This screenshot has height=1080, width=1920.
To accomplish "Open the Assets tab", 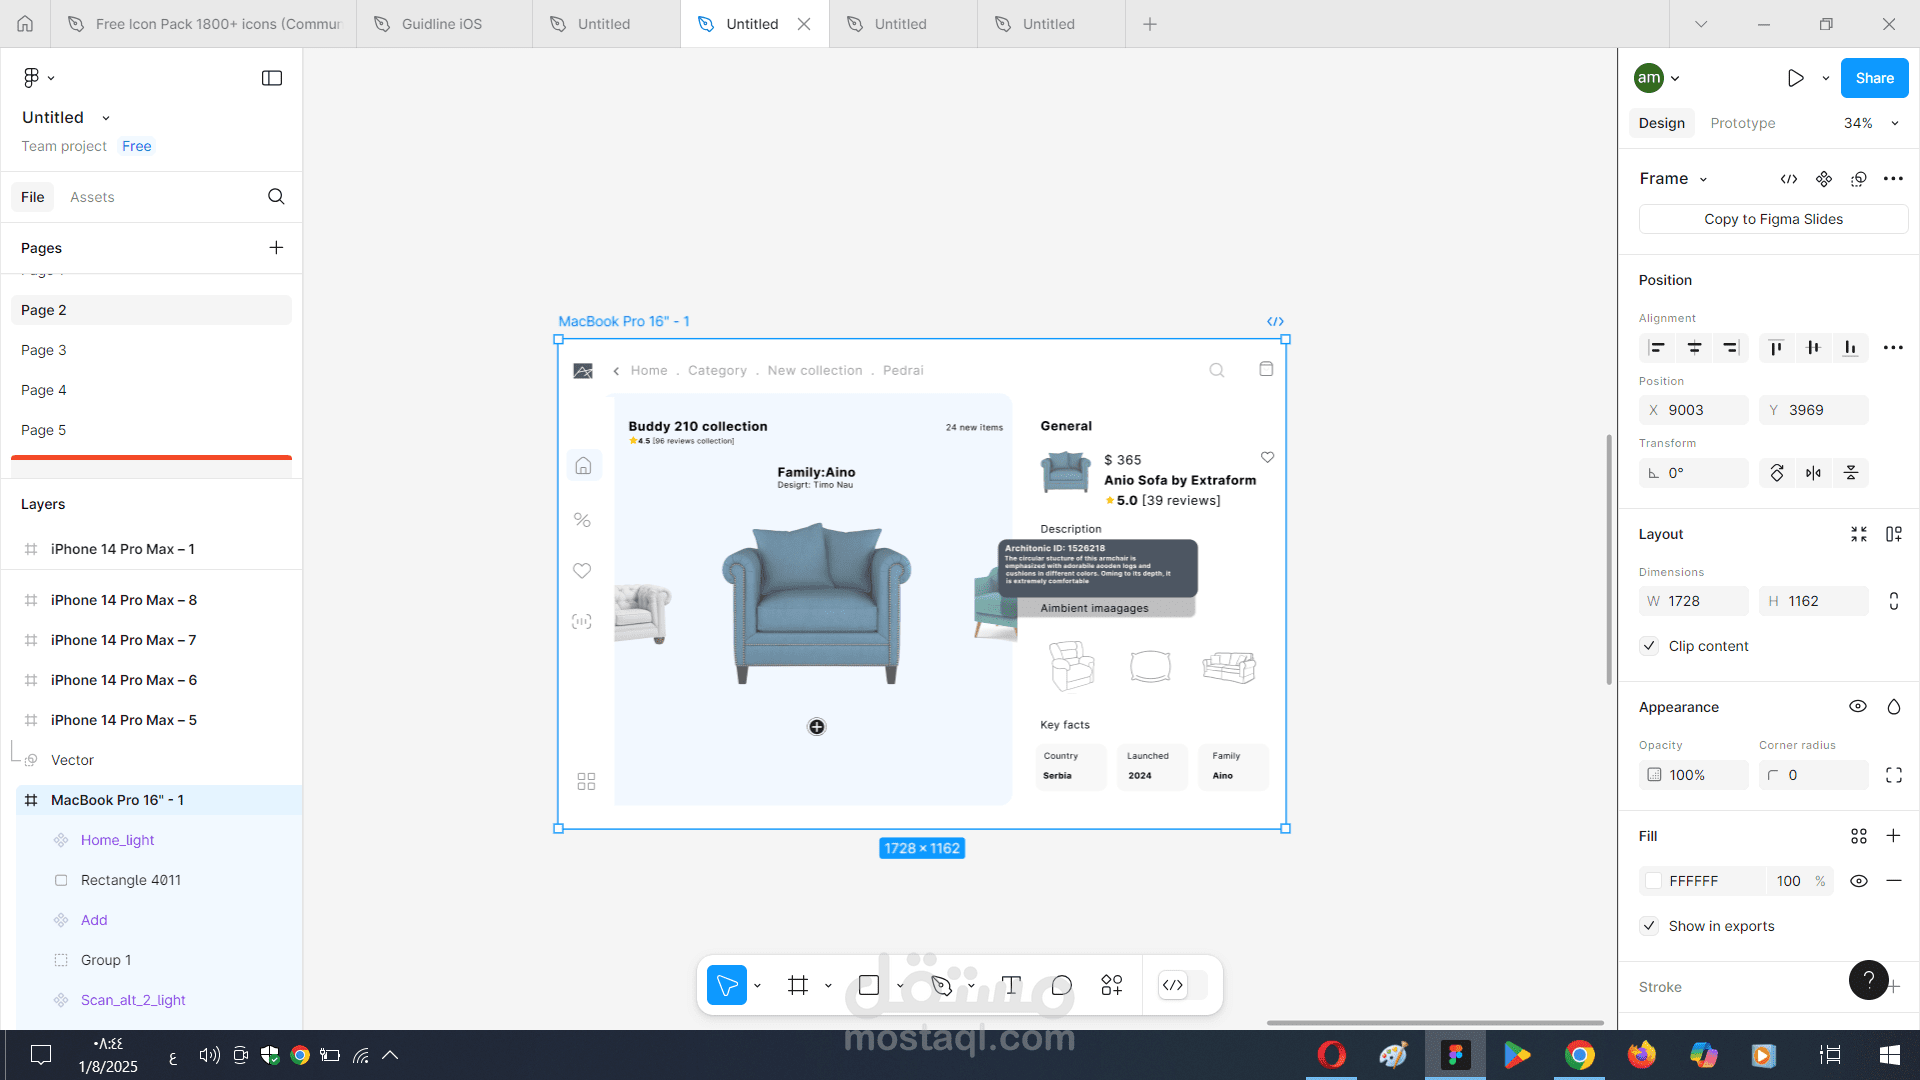I will tap(92, 197).
